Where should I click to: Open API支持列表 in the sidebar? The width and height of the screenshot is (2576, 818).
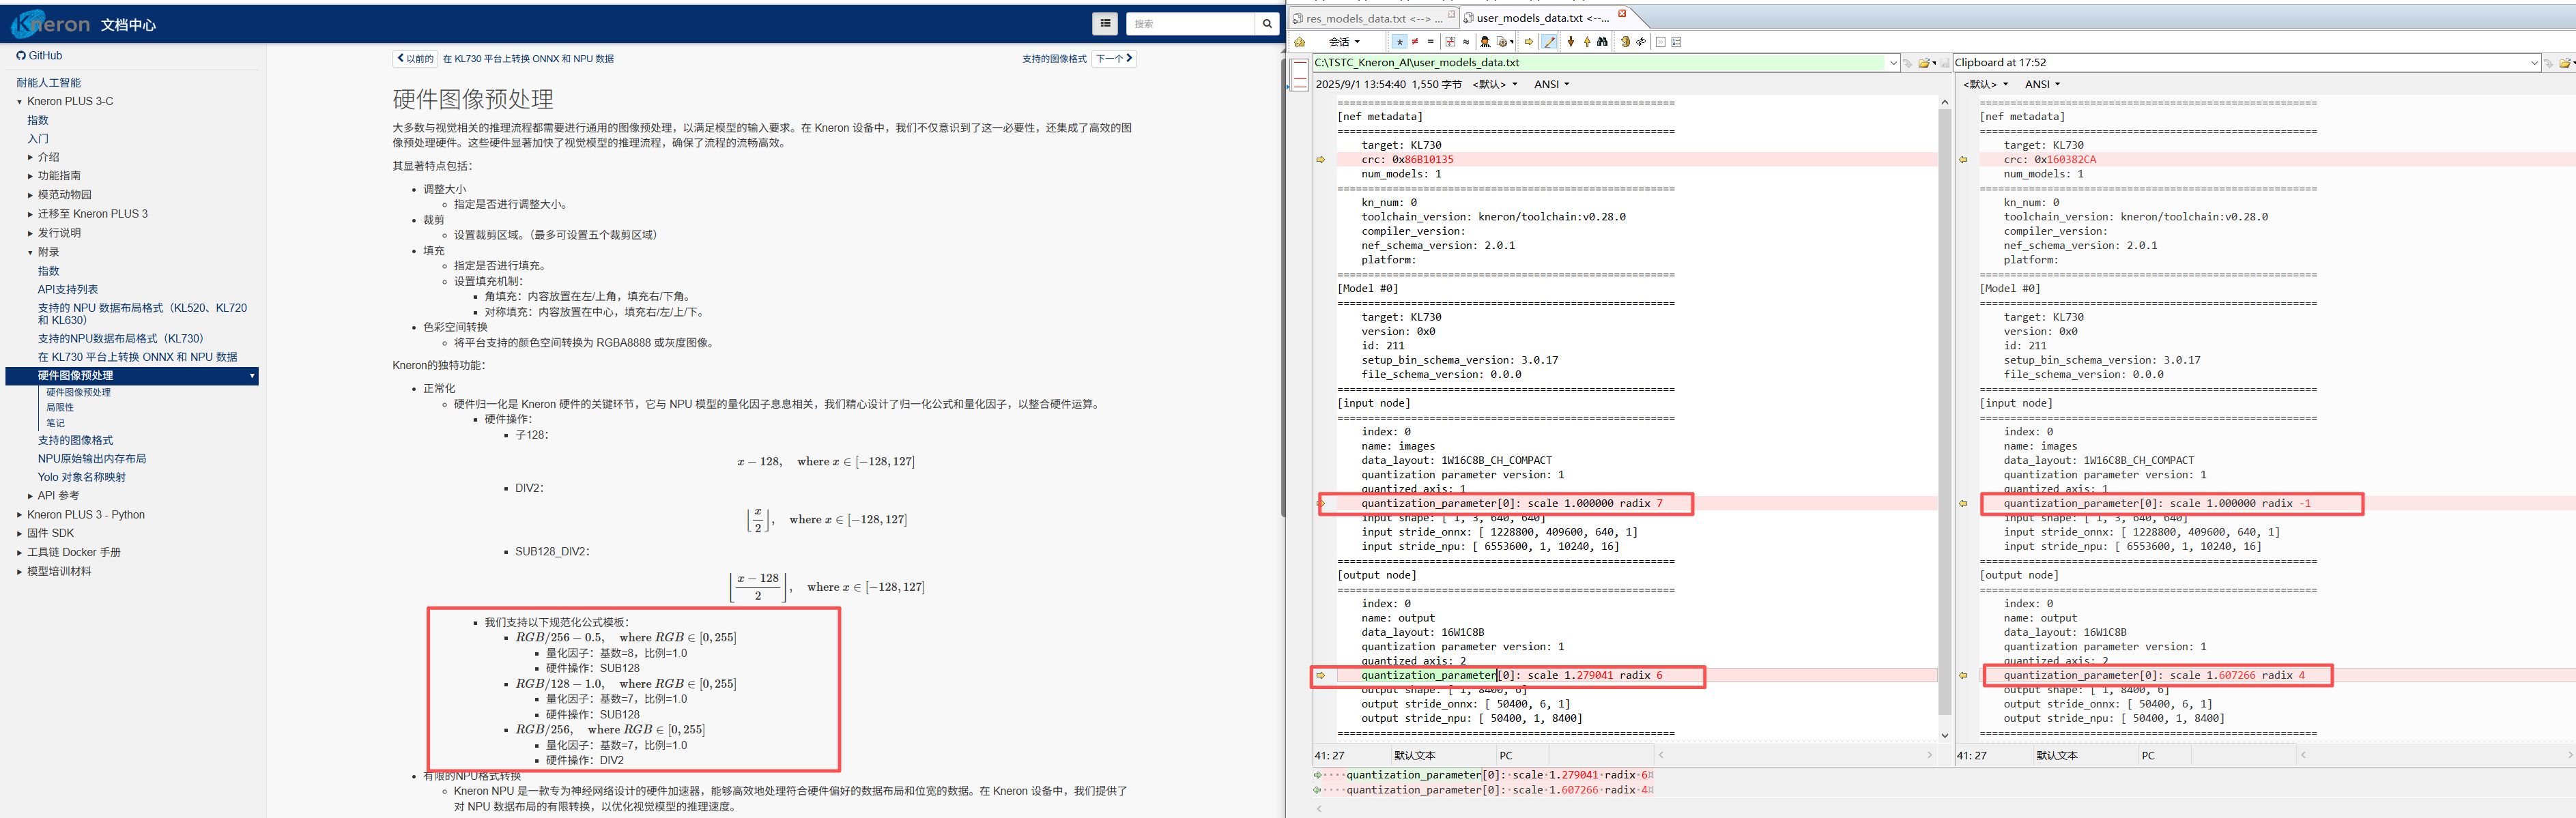pyautogui.click(x=68, y=290)
